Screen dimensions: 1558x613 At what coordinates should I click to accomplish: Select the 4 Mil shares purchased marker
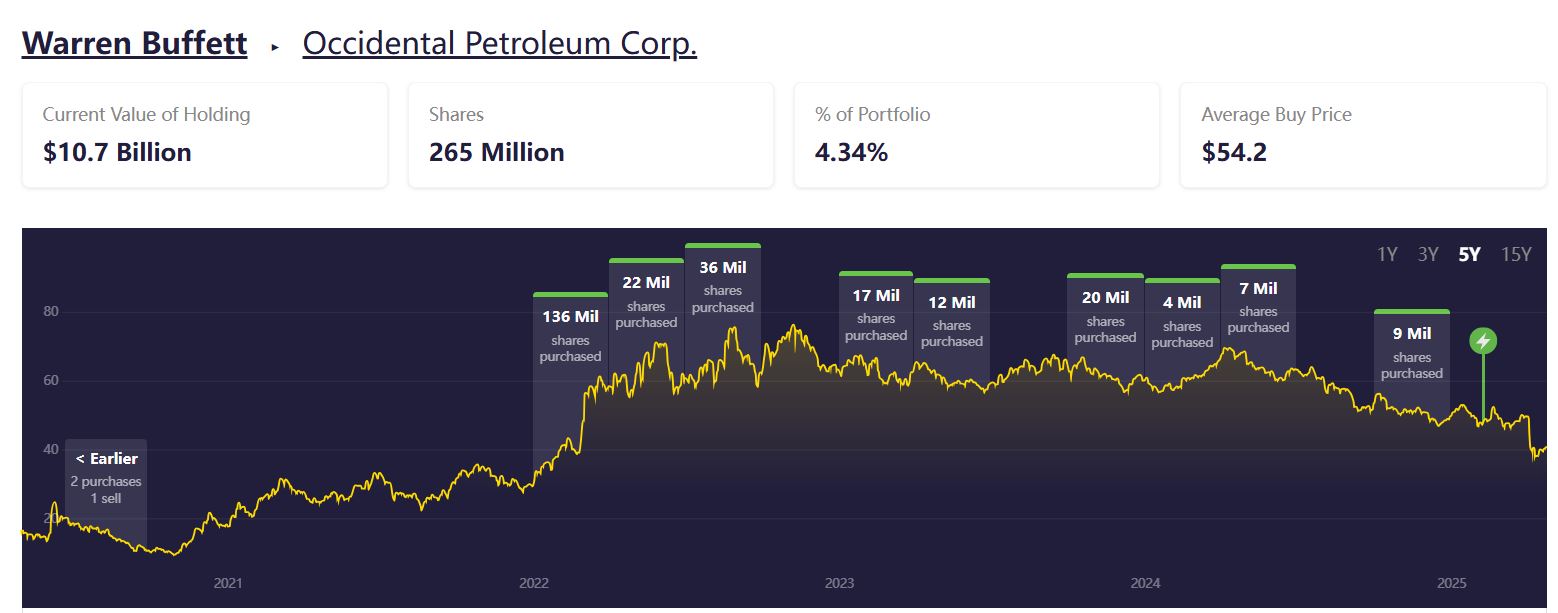[1182, 320]
